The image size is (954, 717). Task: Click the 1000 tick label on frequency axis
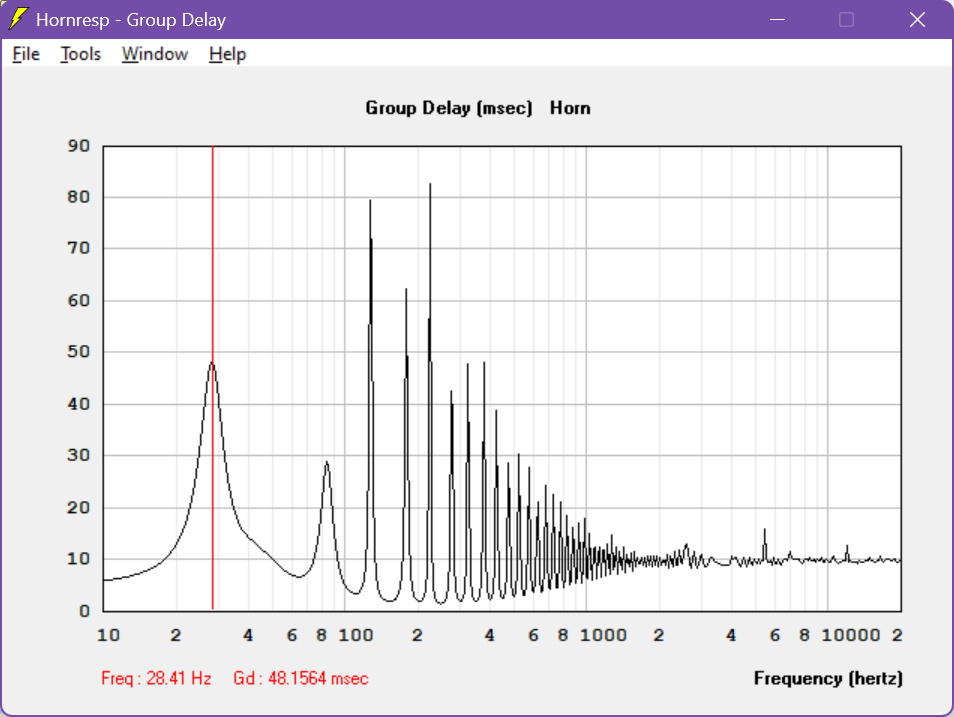tap(603, 635)
